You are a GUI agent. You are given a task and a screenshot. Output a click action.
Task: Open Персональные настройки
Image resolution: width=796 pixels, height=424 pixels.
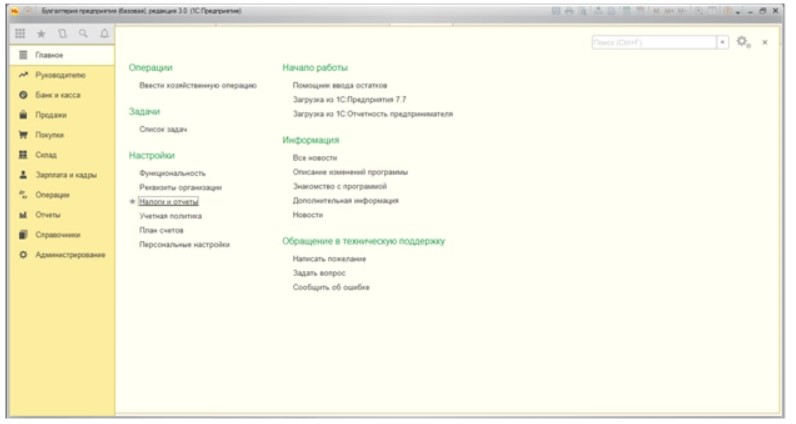(x=184, y=244)
